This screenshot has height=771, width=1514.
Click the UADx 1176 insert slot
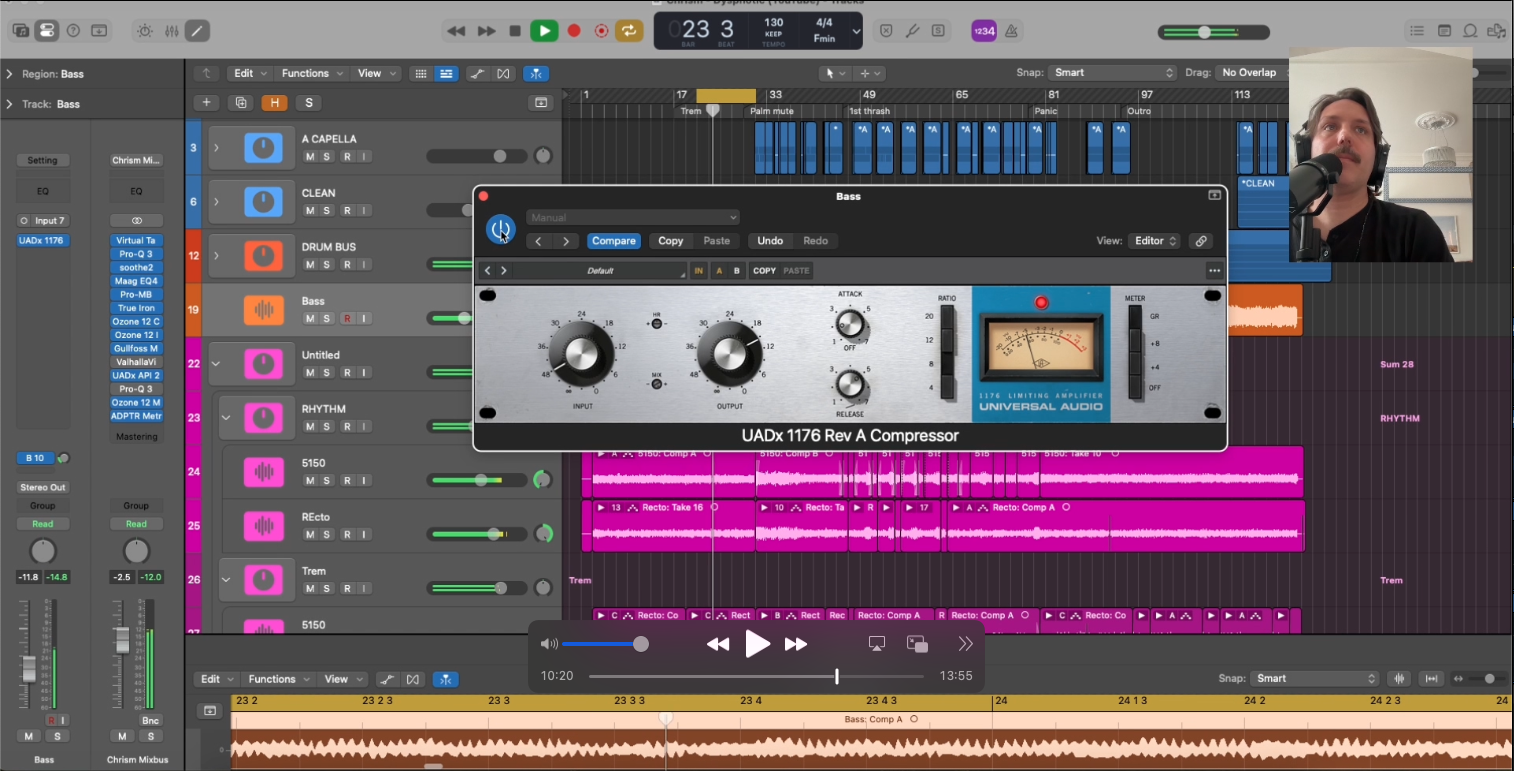(x=43, y=240)
